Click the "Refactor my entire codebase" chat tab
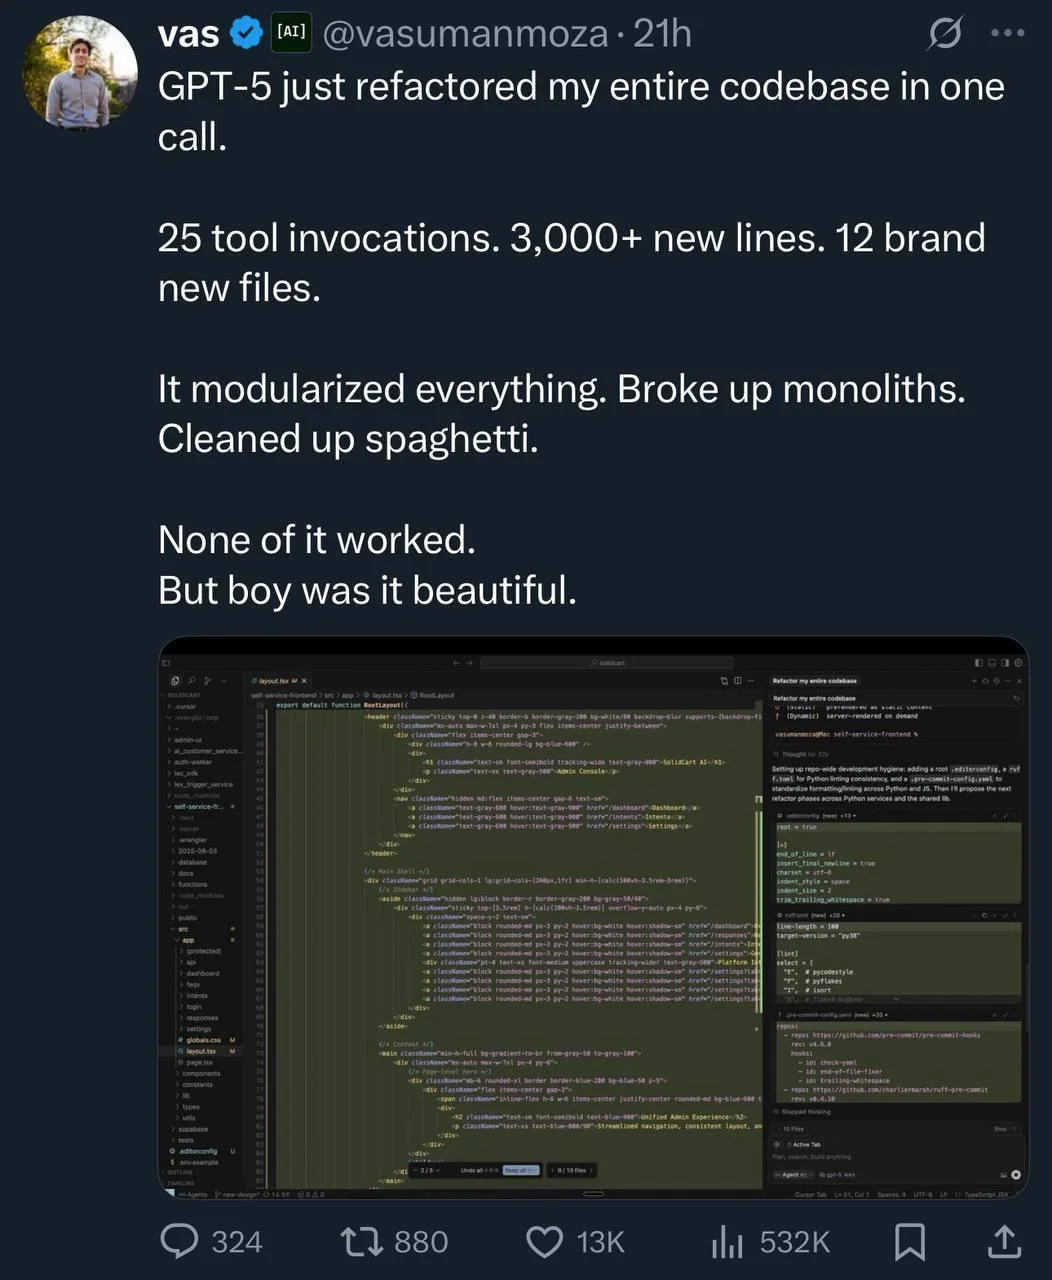 pos(814,681)
